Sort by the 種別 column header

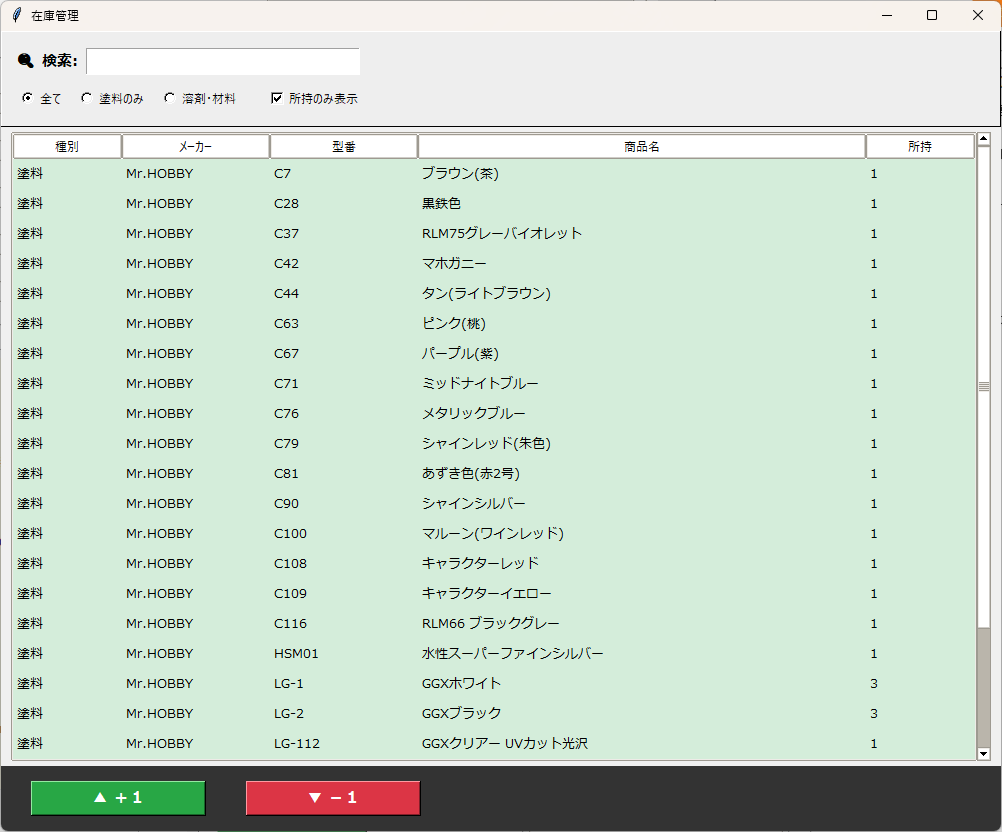click(x=67, y=147)
